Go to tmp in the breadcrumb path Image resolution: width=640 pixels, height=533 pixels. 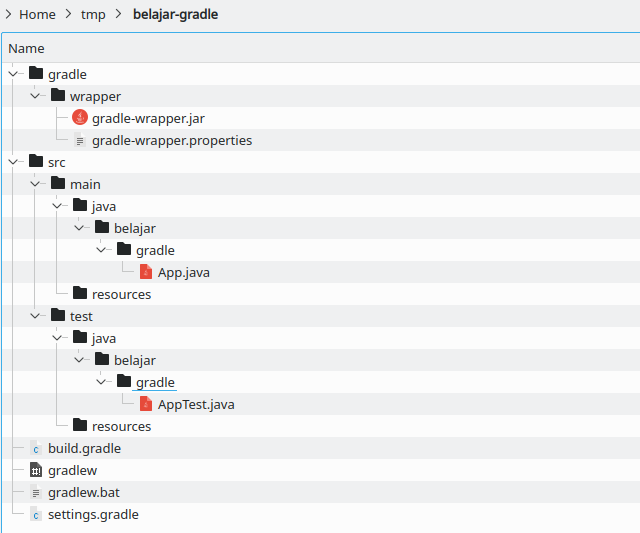click(x=93, y=14)
